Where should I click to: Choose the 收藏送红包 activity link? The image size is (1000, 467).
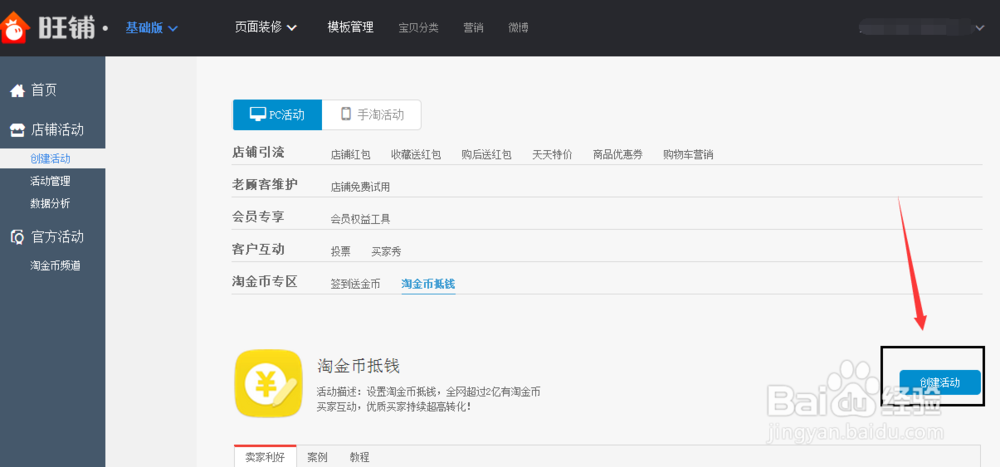tap(416, 154)
